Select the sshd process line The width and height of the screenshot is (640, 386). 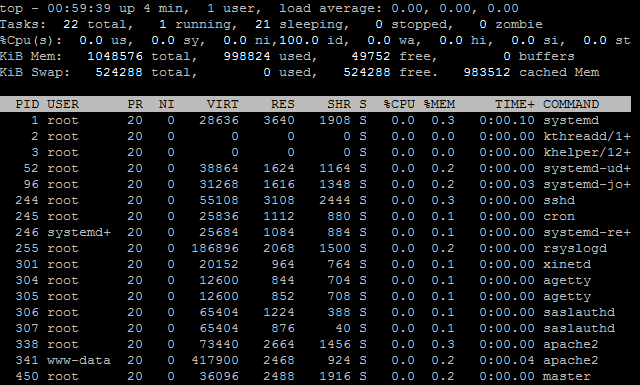point(315,200)
